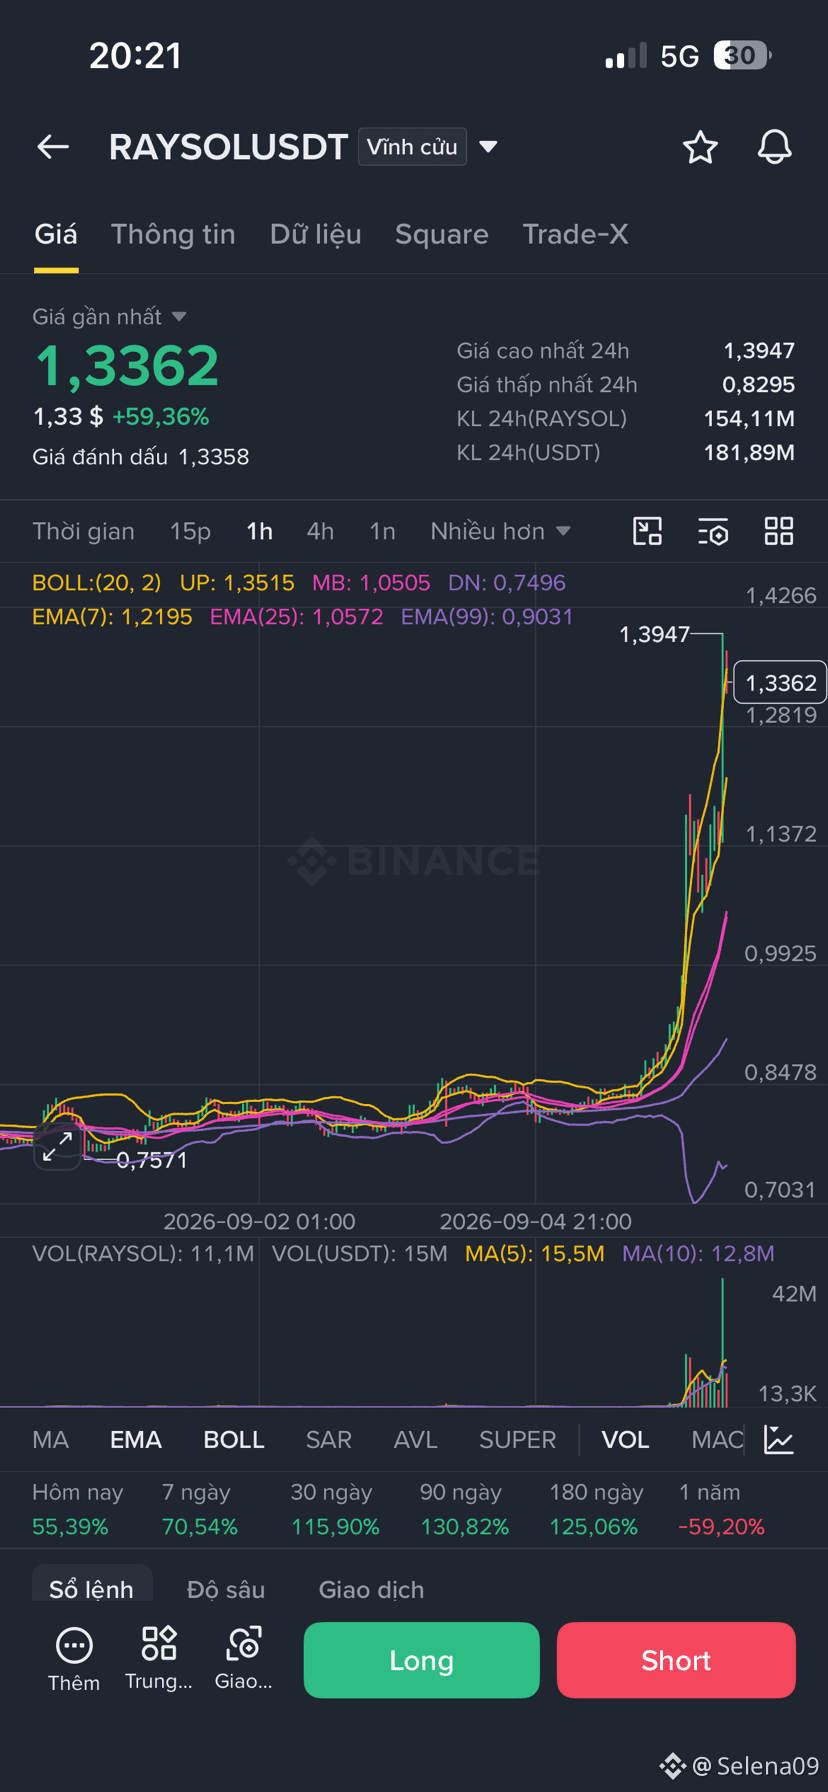This screenshot has height=1792, width=828.
Task: Open price alert bell icon
Action: (774, 147)
